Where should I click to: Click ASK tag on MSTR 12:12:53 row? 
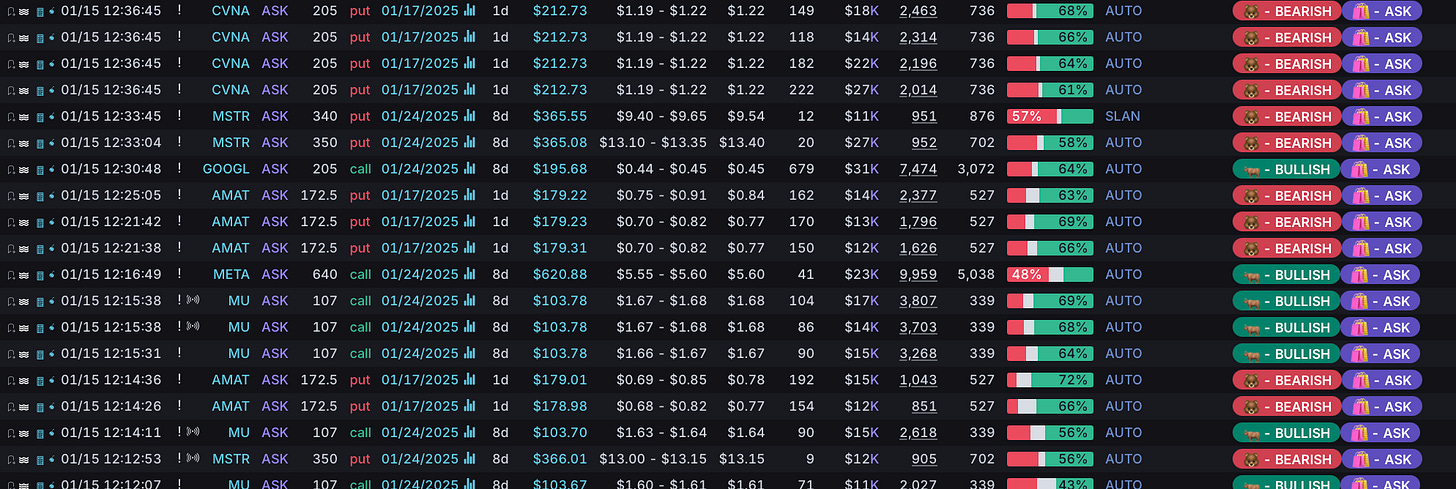coord(1381,459)
